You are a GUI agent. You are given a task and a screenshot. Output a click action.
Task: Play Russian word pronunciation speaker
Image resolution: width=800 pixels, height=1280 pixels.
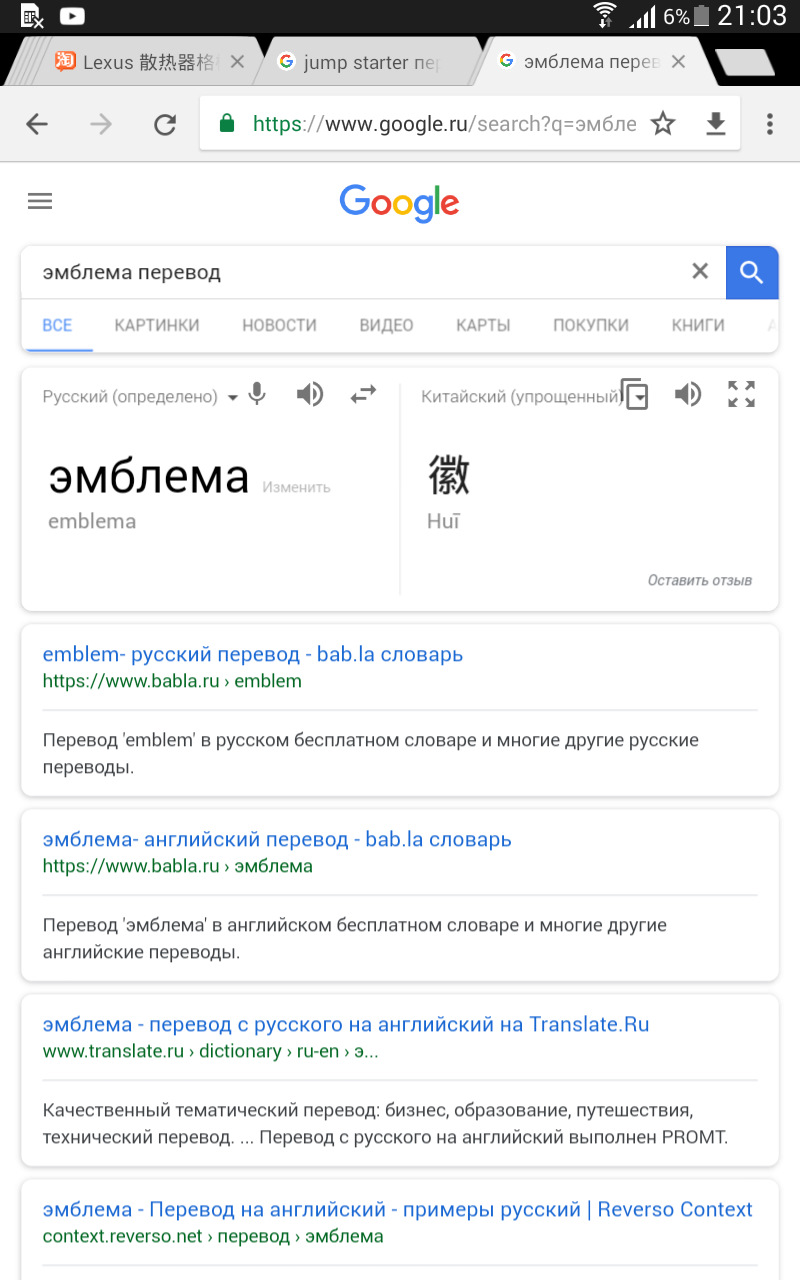point(310,395)
